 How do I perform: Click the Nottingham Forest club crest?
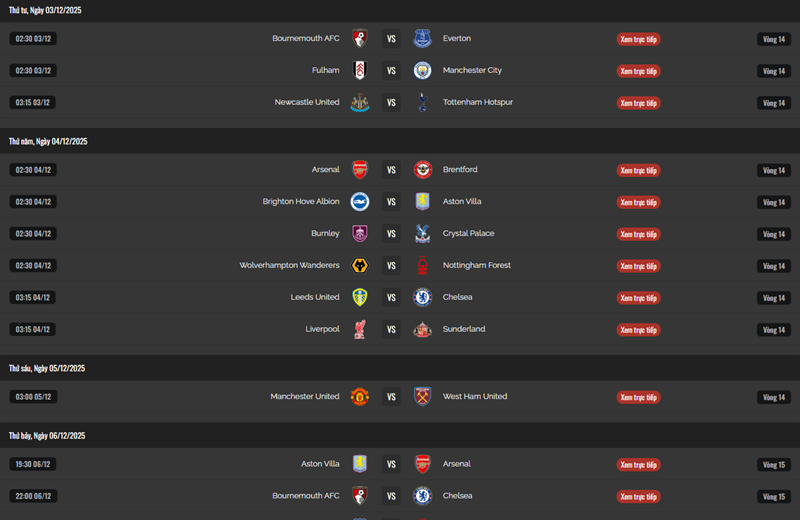click(422, 266)
